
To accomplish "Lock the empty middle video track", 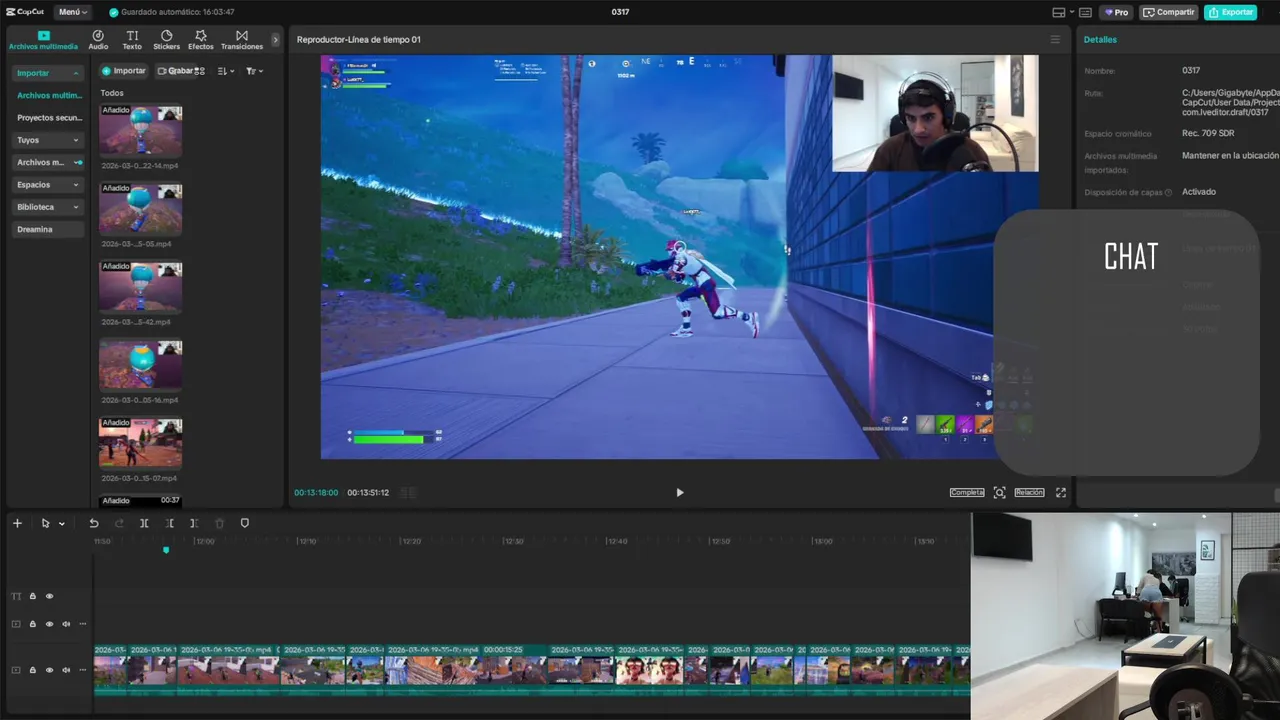I will 32,624.
